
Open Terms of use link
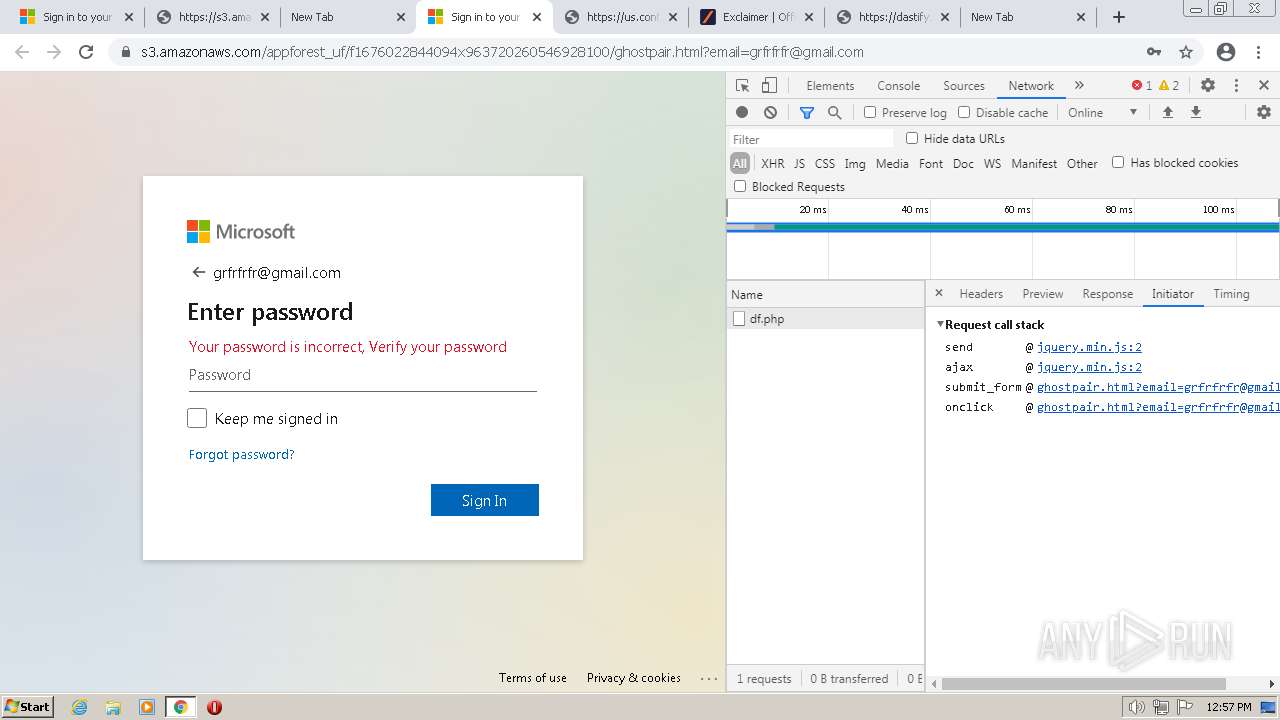click(533, 677)
